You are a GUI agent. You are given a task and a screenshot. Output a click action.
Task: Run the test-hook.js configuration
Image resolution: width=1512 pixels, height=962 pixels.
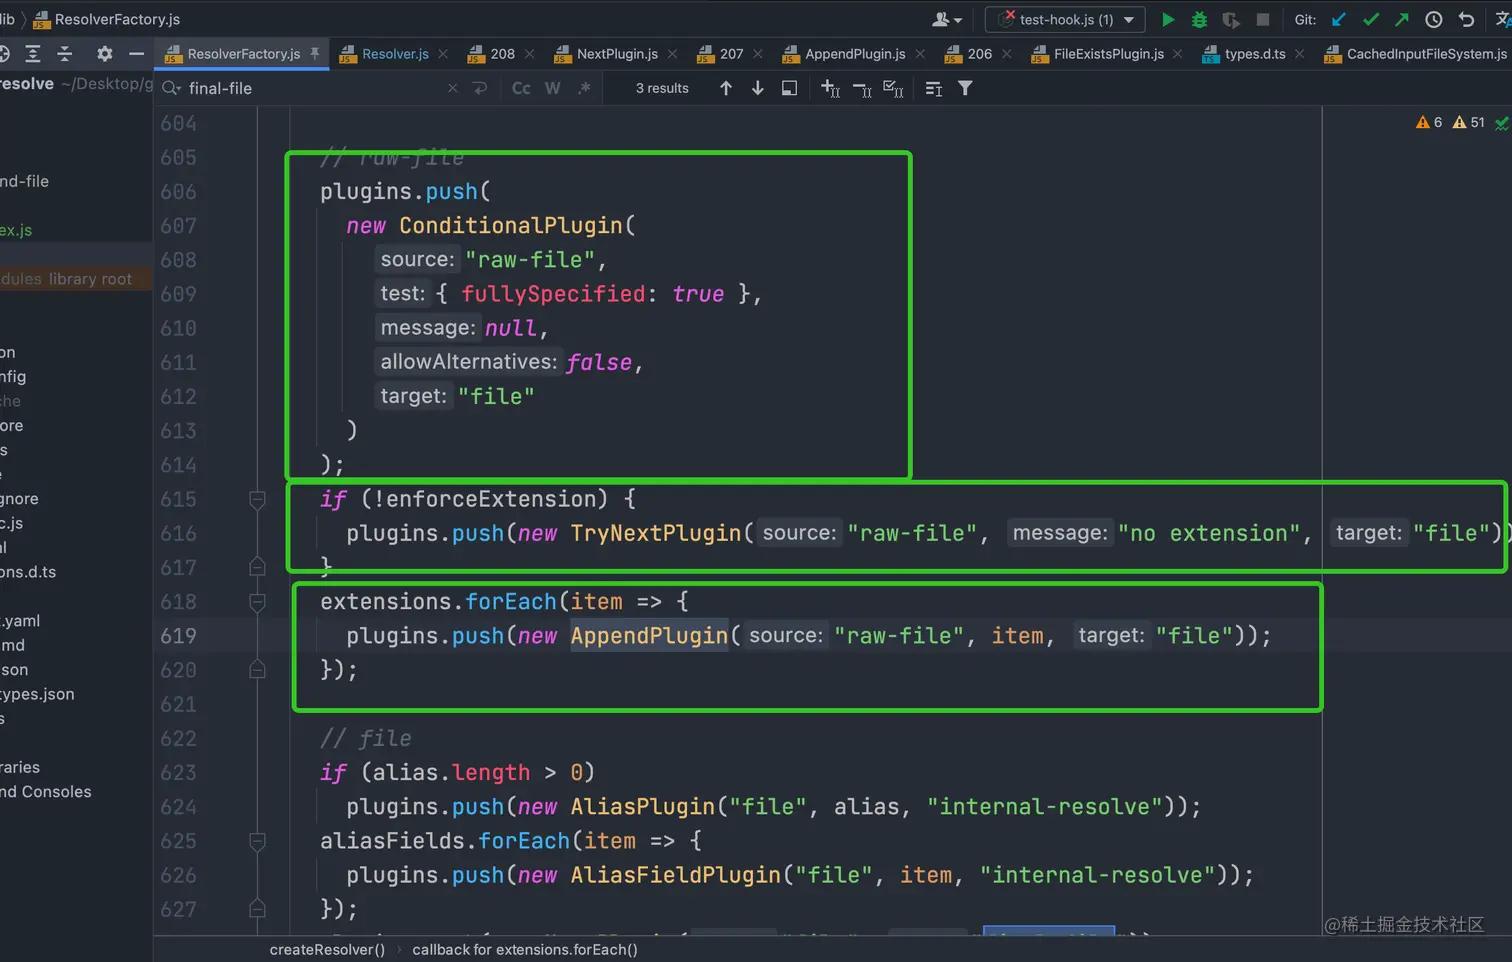[x=1167, y=20]
